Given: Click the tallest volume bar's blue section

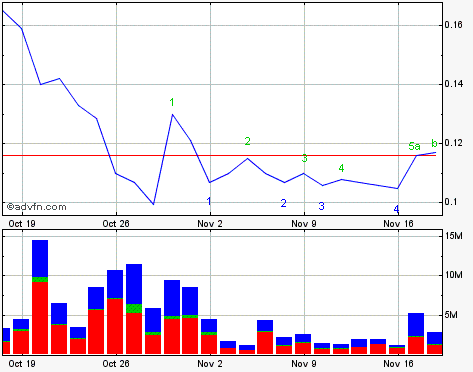Looking at the screenshot, I should click(40, 259).
